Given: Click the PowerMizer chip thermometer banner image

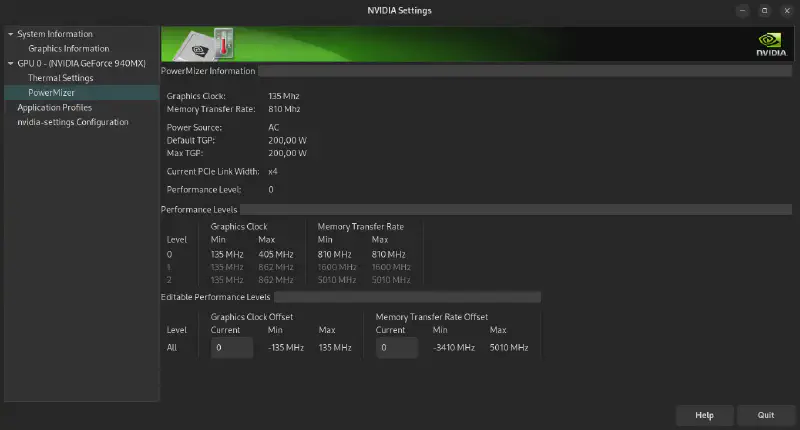Looking at the screenshot, I should point(207,43).
